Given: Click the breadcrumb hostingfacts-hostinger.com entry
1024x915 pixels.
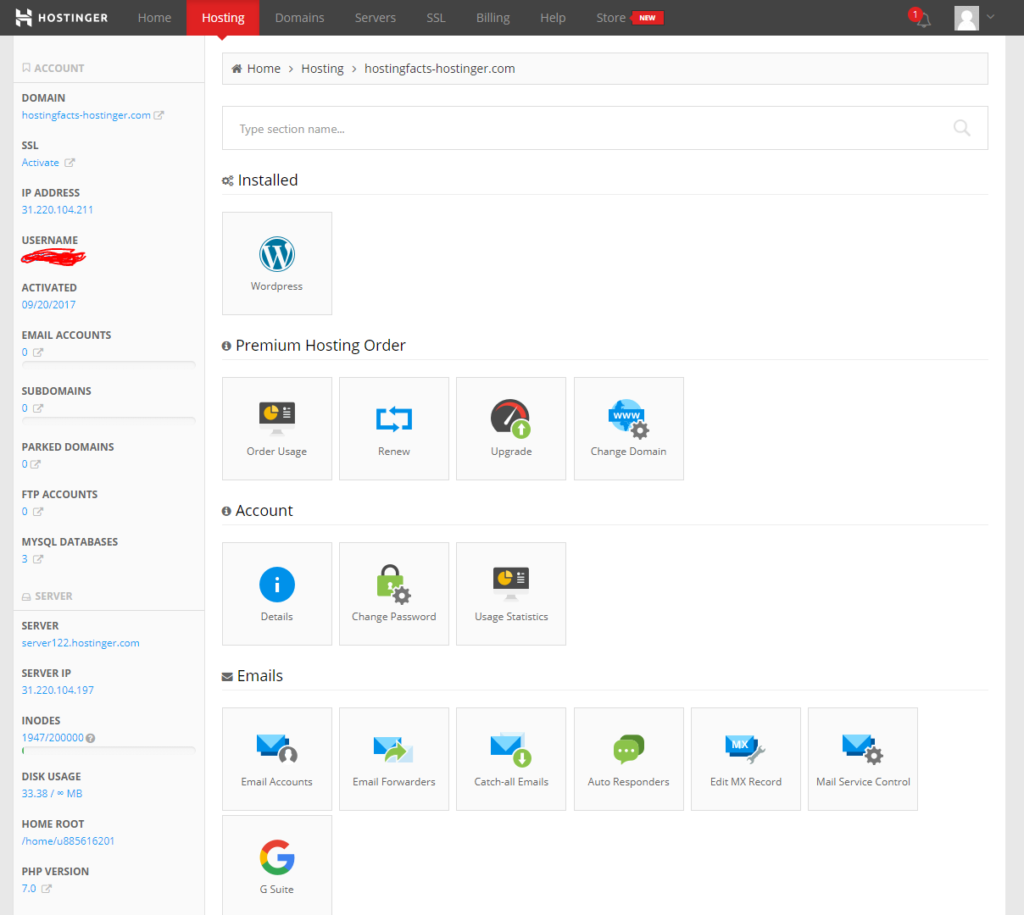Looking at the screenshot, I should tap(440, 69).
